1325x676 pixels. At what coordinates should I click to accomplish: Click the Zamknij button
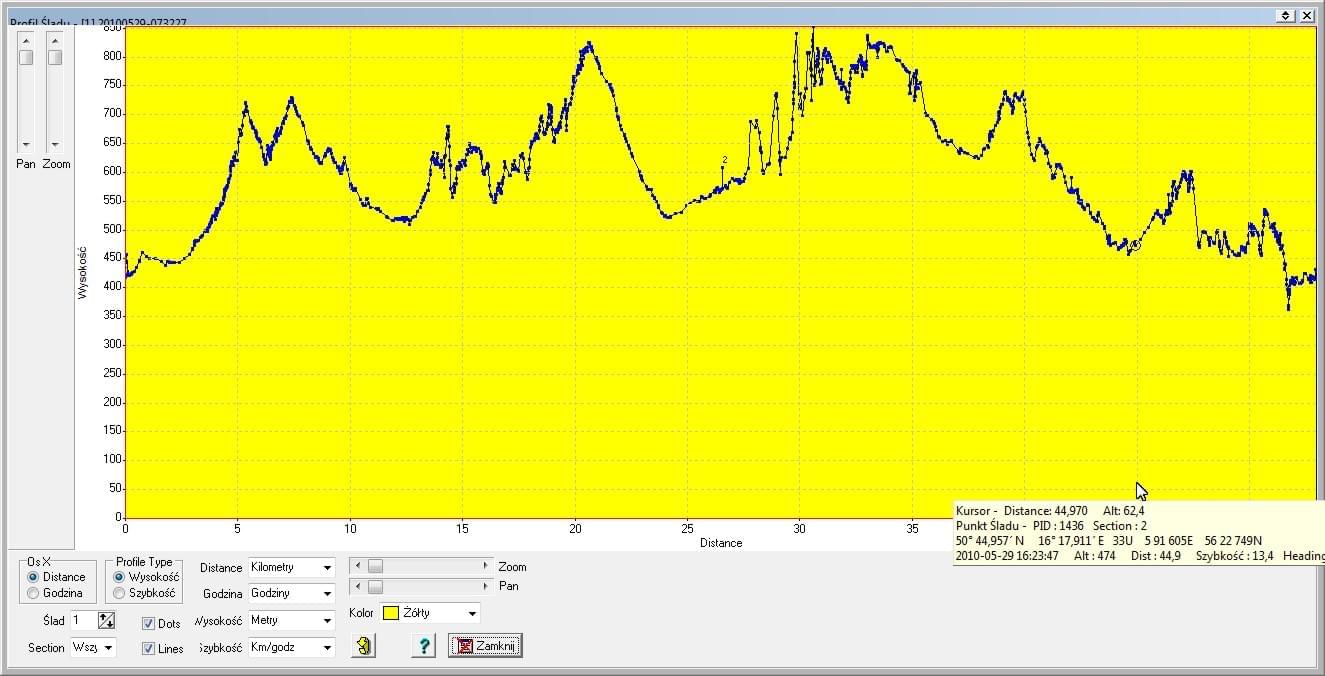click(x=485, y=646)
